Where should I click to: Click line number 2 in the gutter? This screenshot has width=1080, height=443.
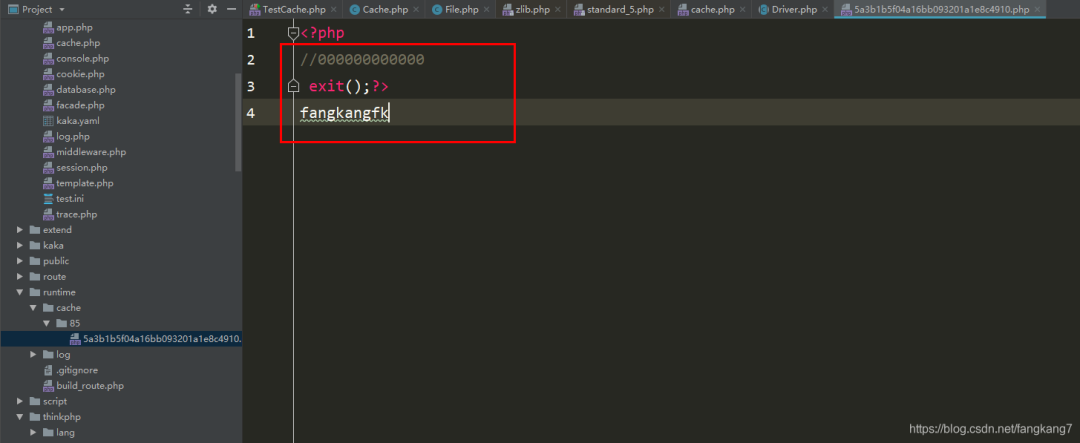tap(251, 60)
